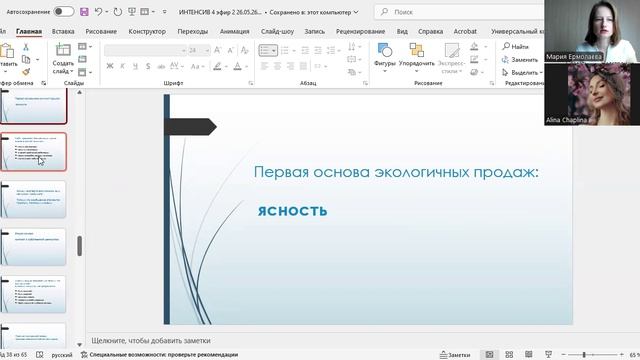This screenshot has height=360, width=640.
Task: Click the zoom slider handle
Action: [x=584, y=355]
